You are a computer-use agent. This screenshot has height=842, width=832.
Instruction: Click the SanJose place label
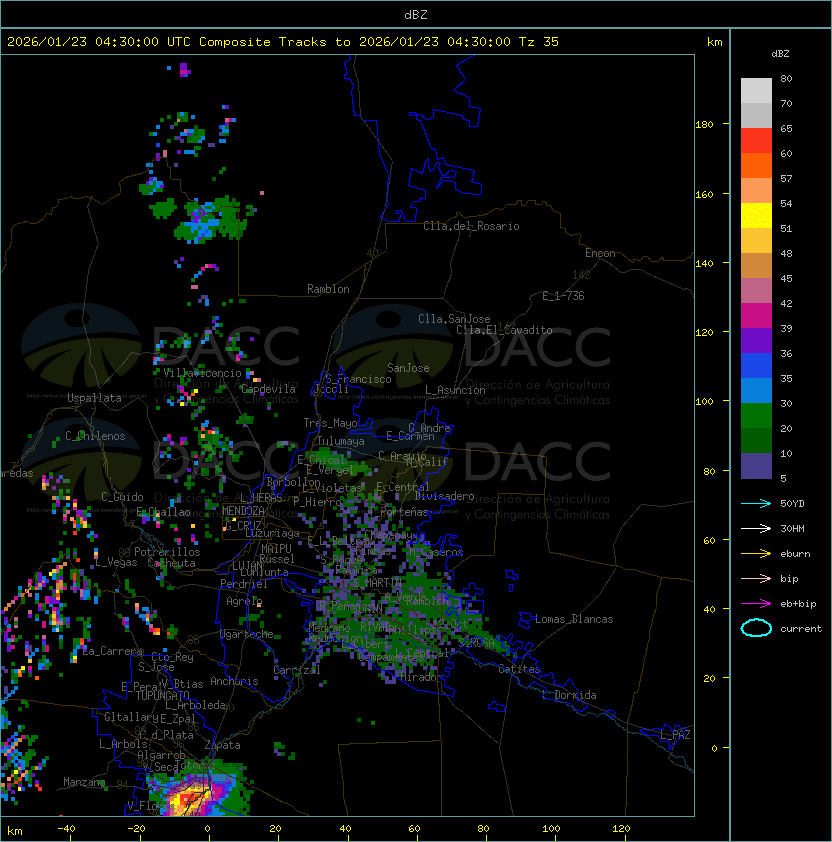click(x=408, y=368)
